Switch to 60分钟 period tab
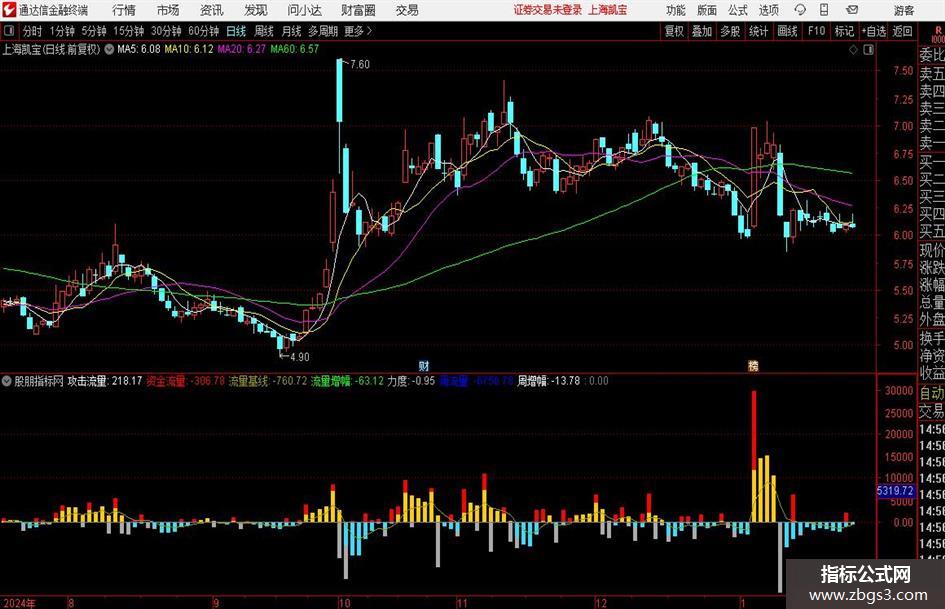Screen dimensions: 945x609 pyautogui.click(x=204, y=31)
